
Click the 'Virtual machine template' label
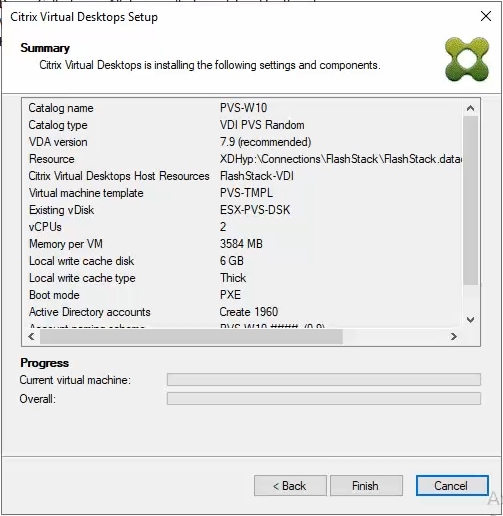(86, 193)
